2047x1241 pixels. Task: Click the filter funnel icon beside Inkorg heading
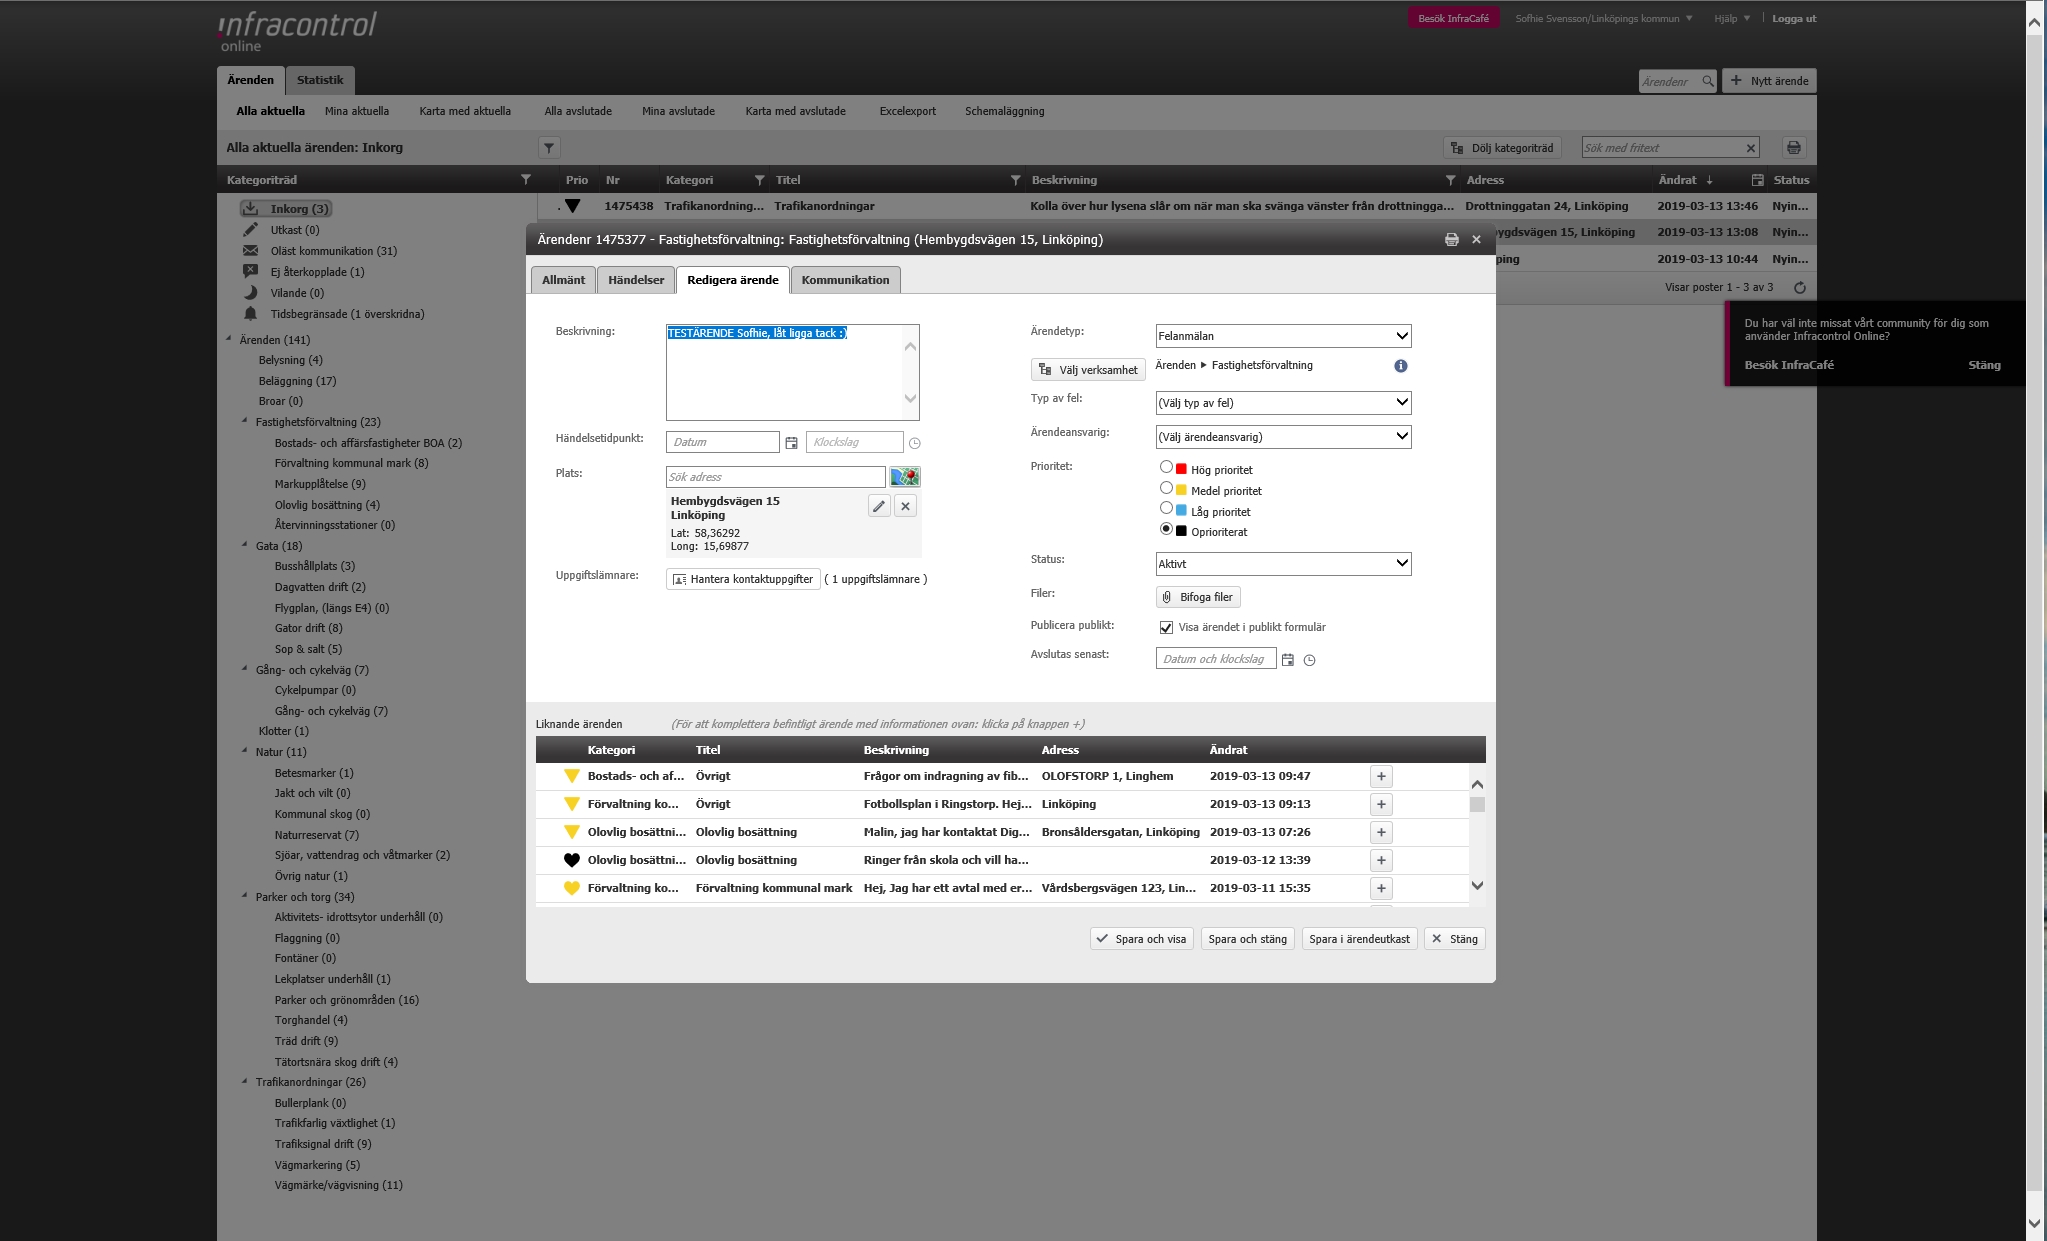coord(549,148)
